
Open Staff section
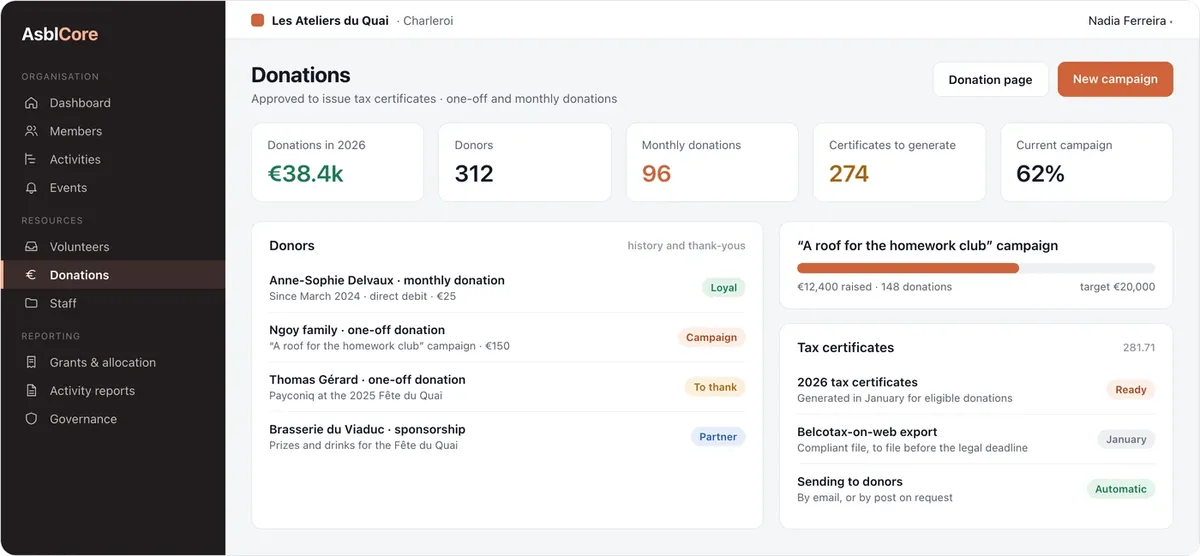(113, 303)
